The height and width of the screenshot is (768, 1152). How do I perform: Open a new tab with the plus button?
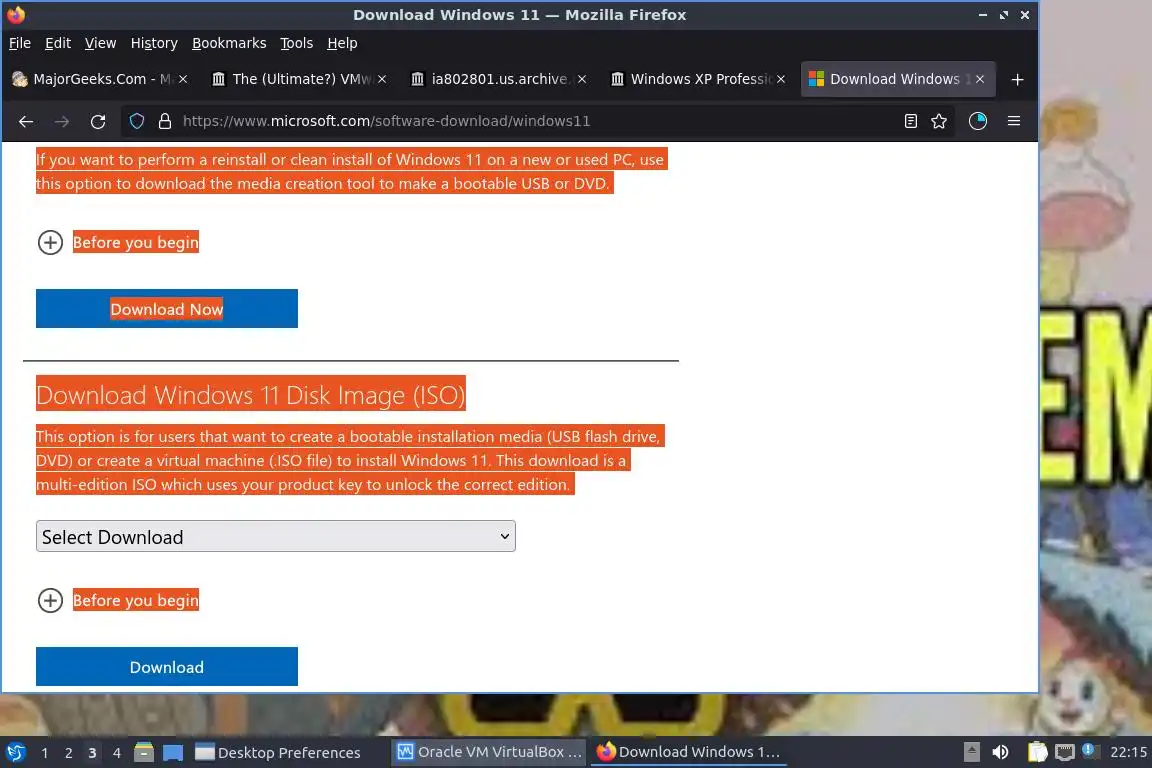tap(1017, 79)
